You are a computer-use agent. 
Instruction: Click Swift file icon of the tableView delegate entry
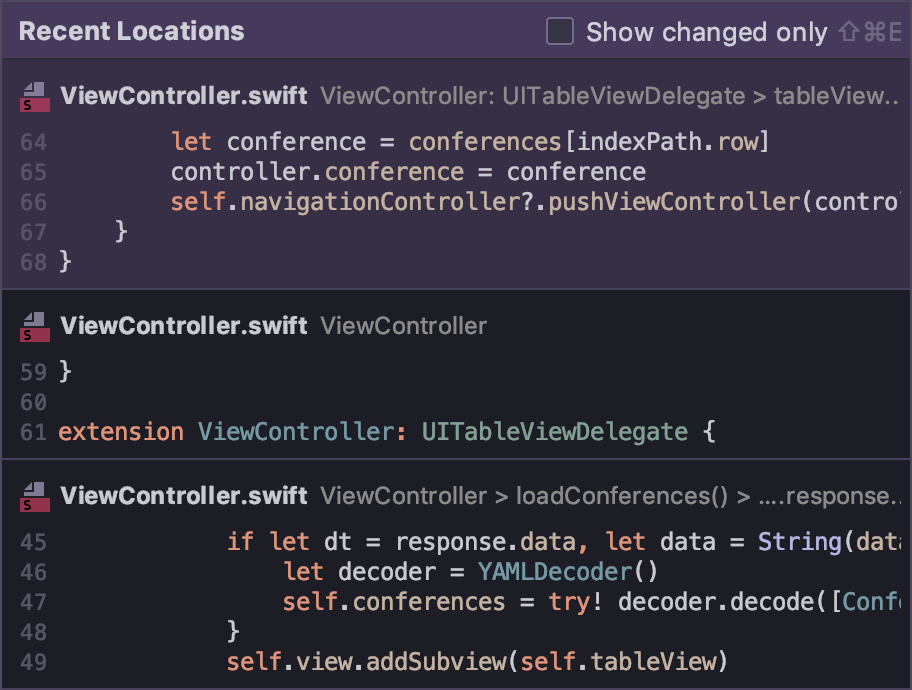[x=35, y=96]
